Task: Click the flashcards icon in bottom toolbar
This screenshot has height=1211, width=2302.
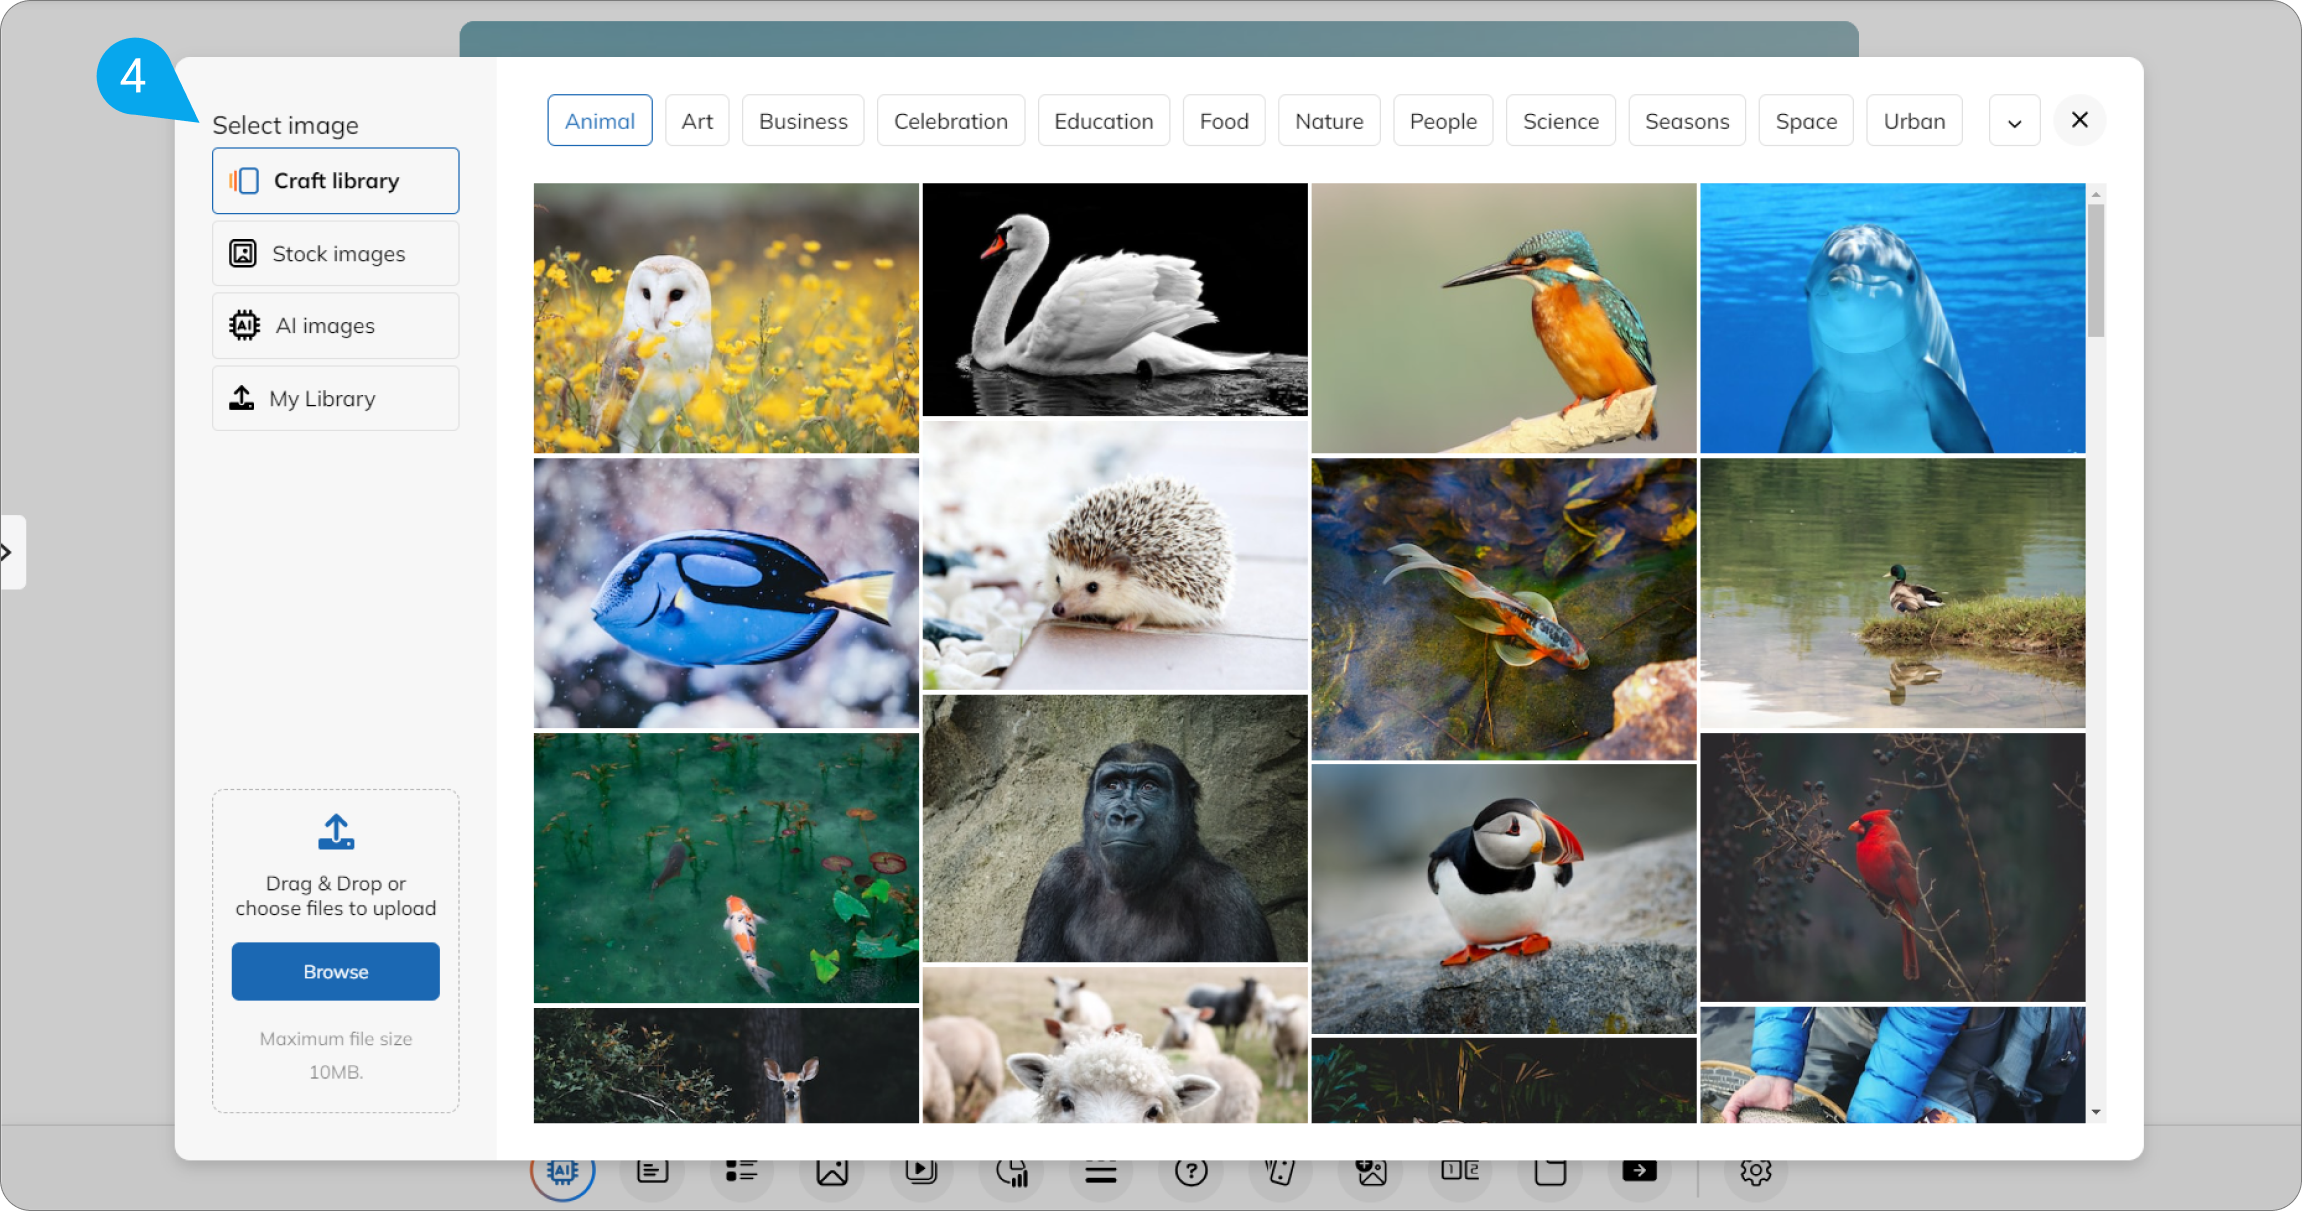Action: click(x=1280, y=1171)
